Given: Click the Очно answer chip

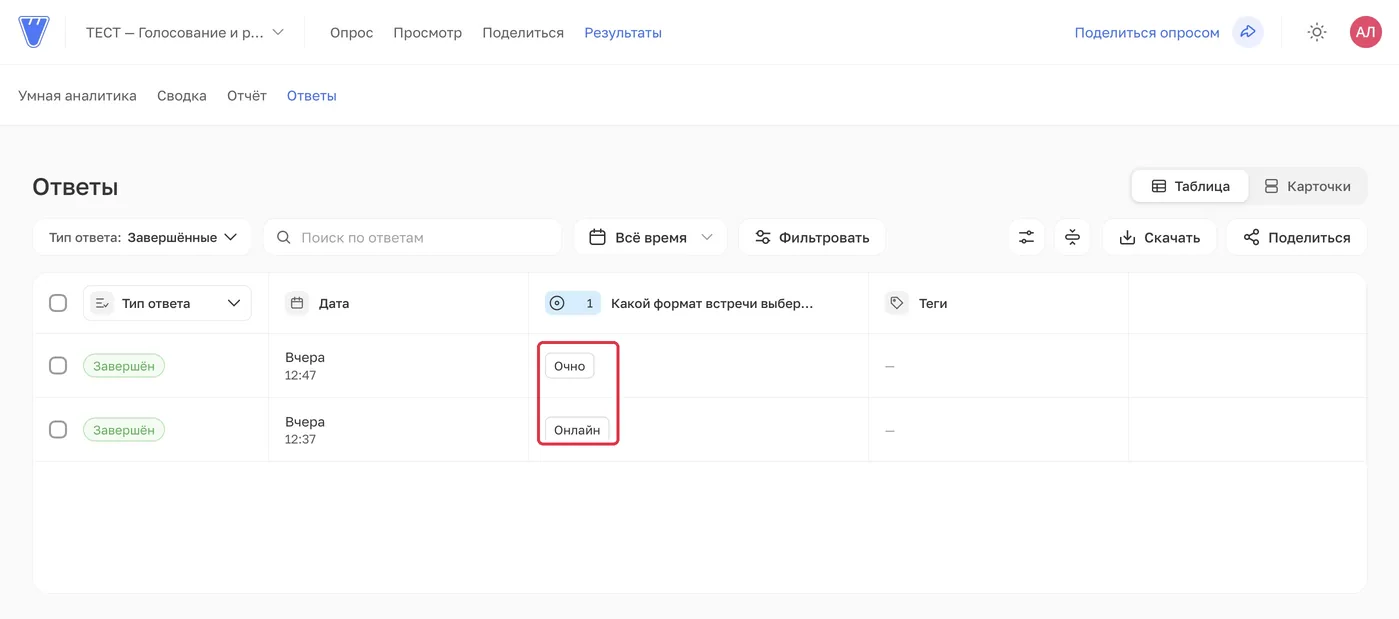Looking at the screenshot, I should click(x=570, y=366).
